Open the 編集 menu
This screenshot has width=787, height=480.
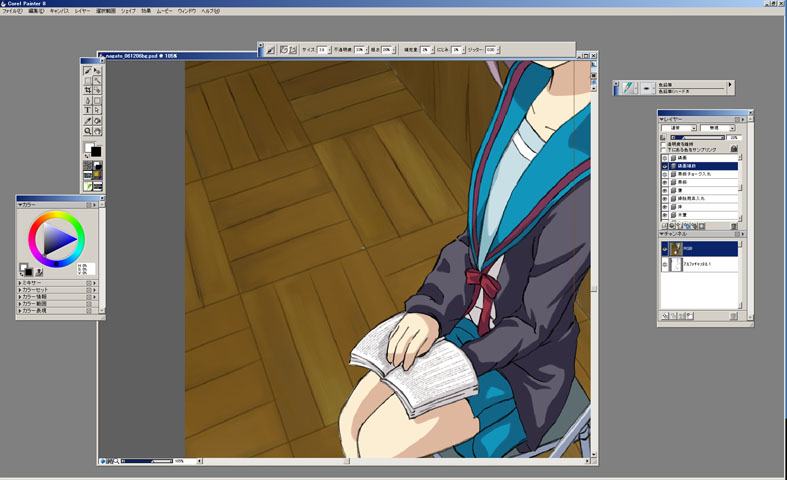coord(36,11)
